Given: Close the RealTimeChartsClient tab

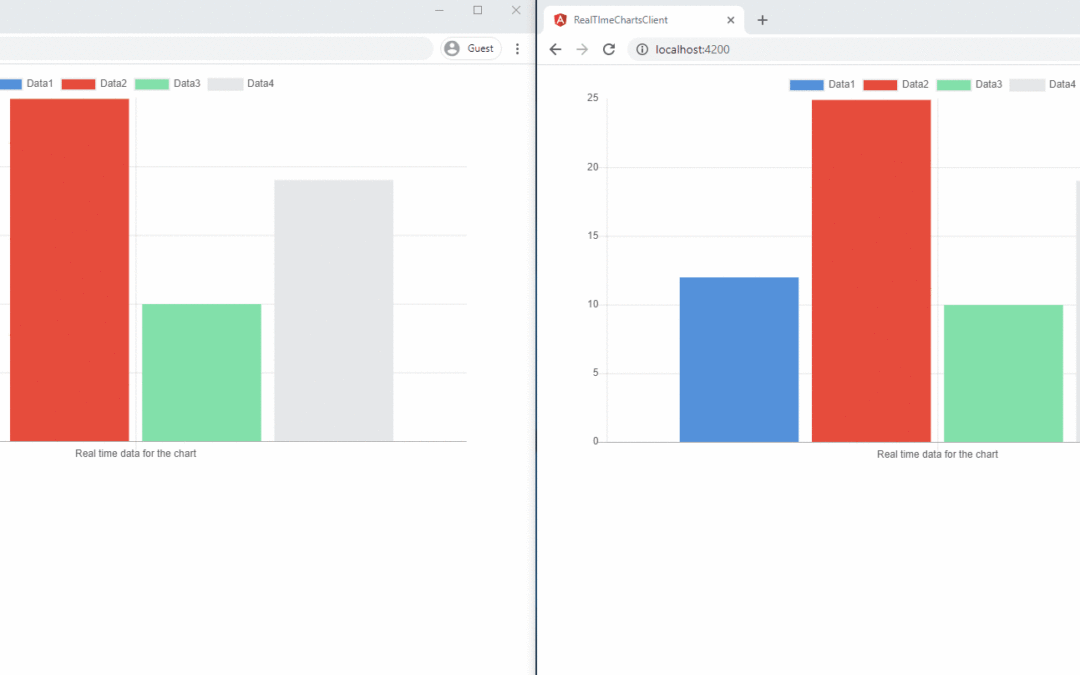Looking at the screenshot, I should pyautogui.click(x=731, y=20).
